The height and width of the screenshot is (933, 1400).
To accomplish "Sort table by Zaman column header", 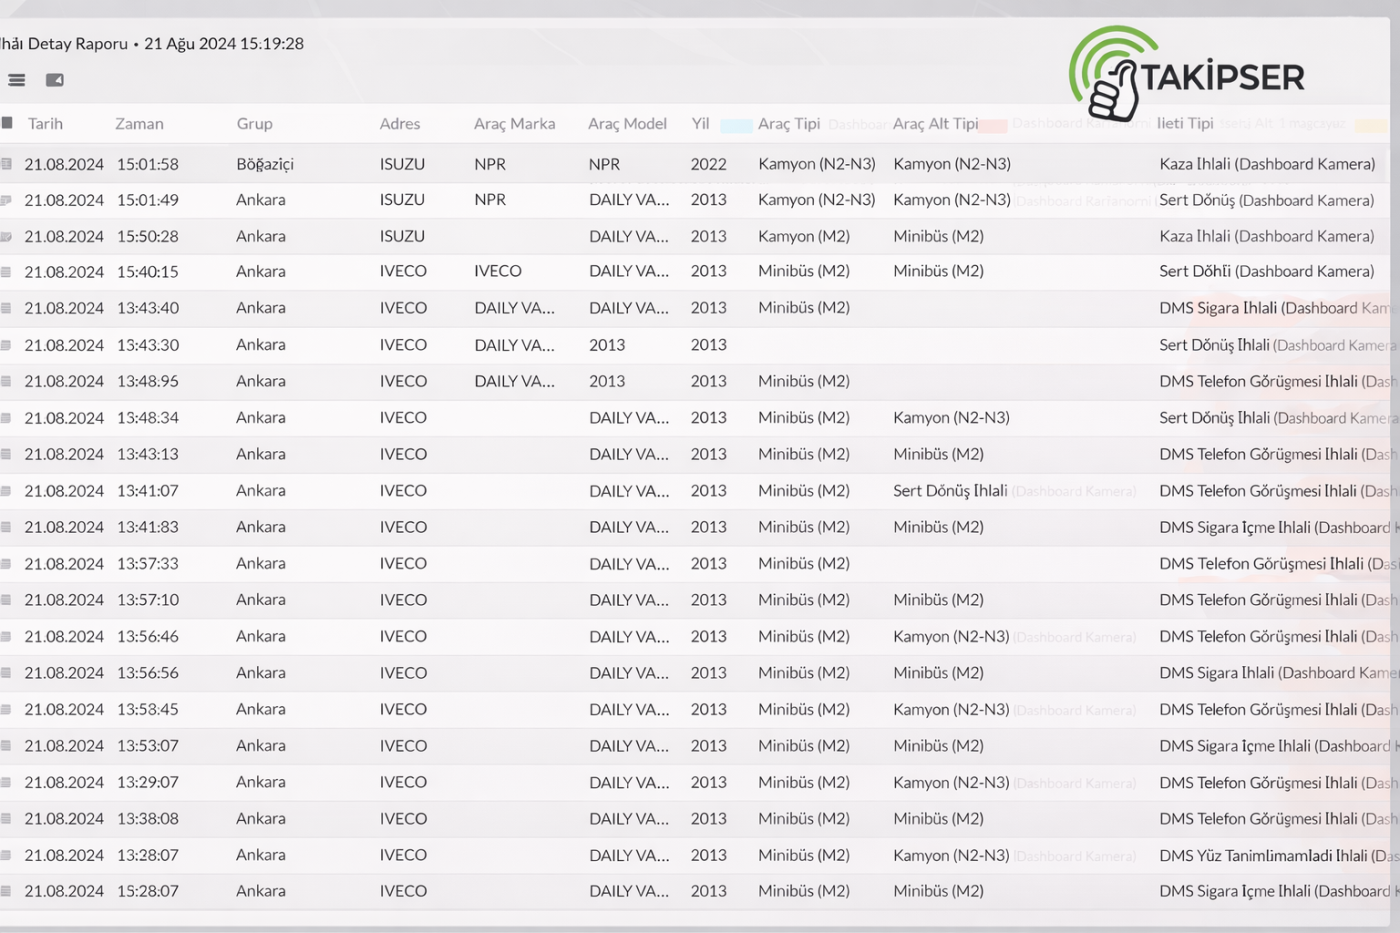I will (x=139, y=124).
